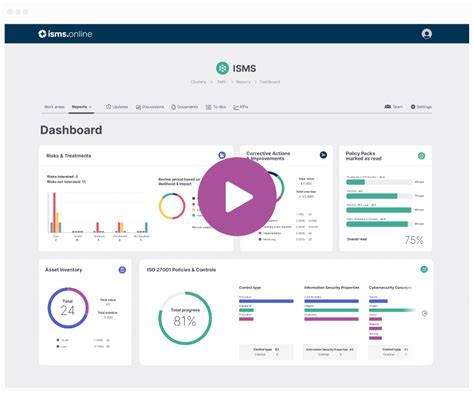Click the next arrow on ISO controls carousel

(425, 313)
